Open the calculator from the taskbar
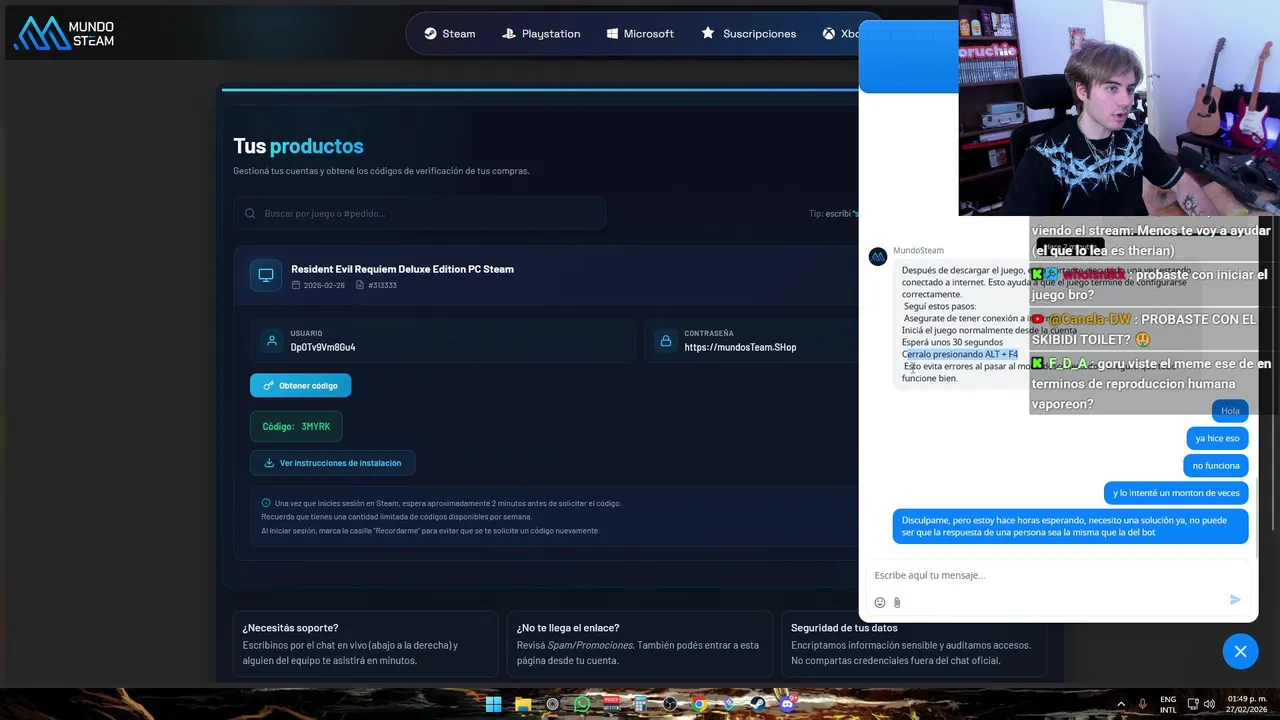The height and width of the screenshot is (720, 1280). 641,704
